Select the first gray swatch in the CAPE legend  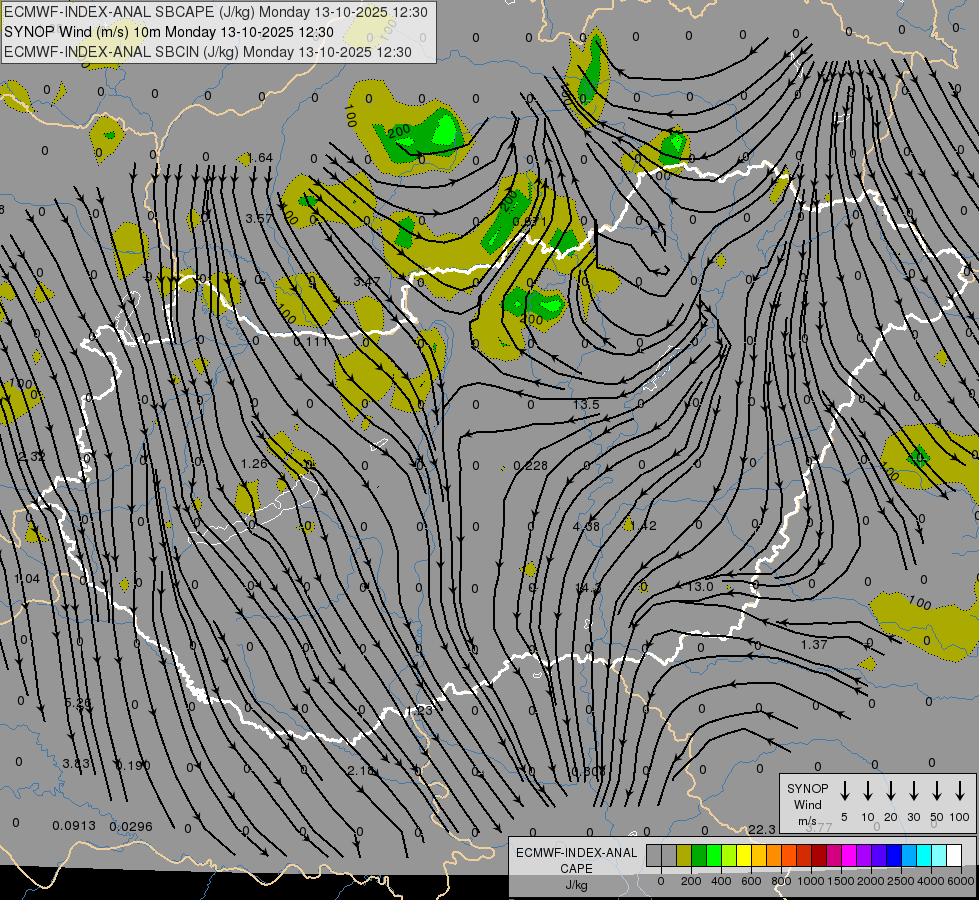[654, 855]
